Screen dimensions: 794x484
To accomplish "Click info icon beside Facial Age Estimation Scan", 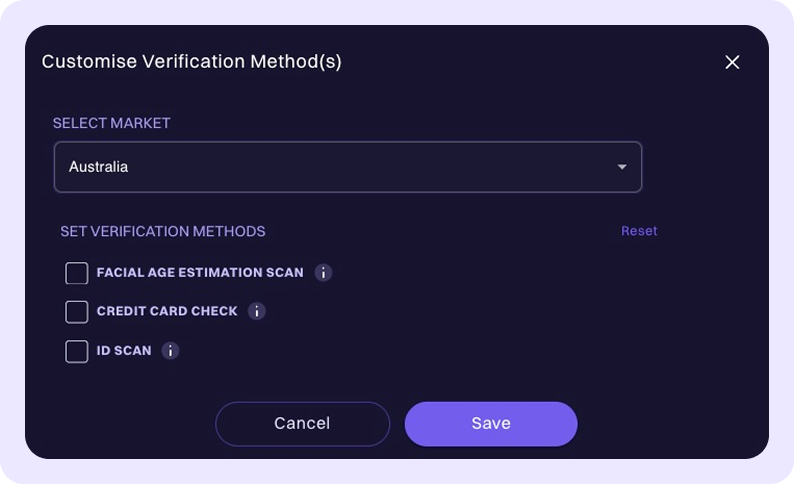I will click(323, 272).
